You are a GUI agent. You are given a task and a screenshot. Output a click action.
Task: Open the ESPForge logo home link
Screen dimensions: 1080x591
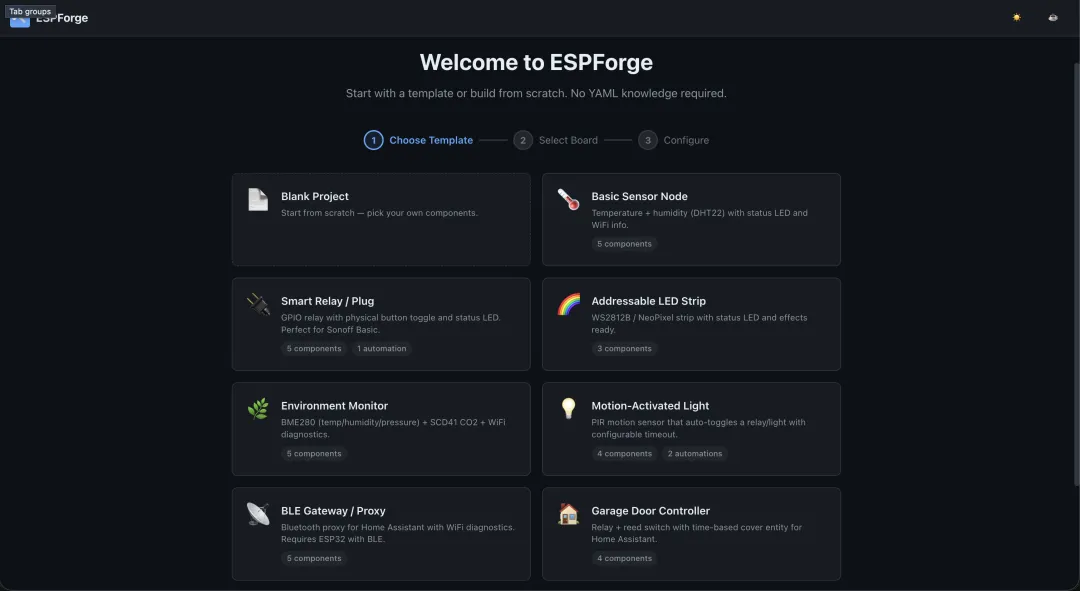49,18
